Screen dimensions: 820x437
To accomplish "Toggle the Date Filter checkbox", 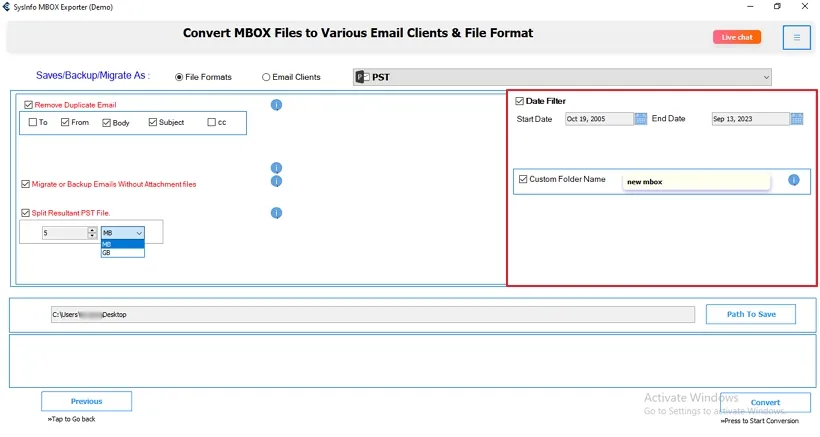I will click(519, 101).
